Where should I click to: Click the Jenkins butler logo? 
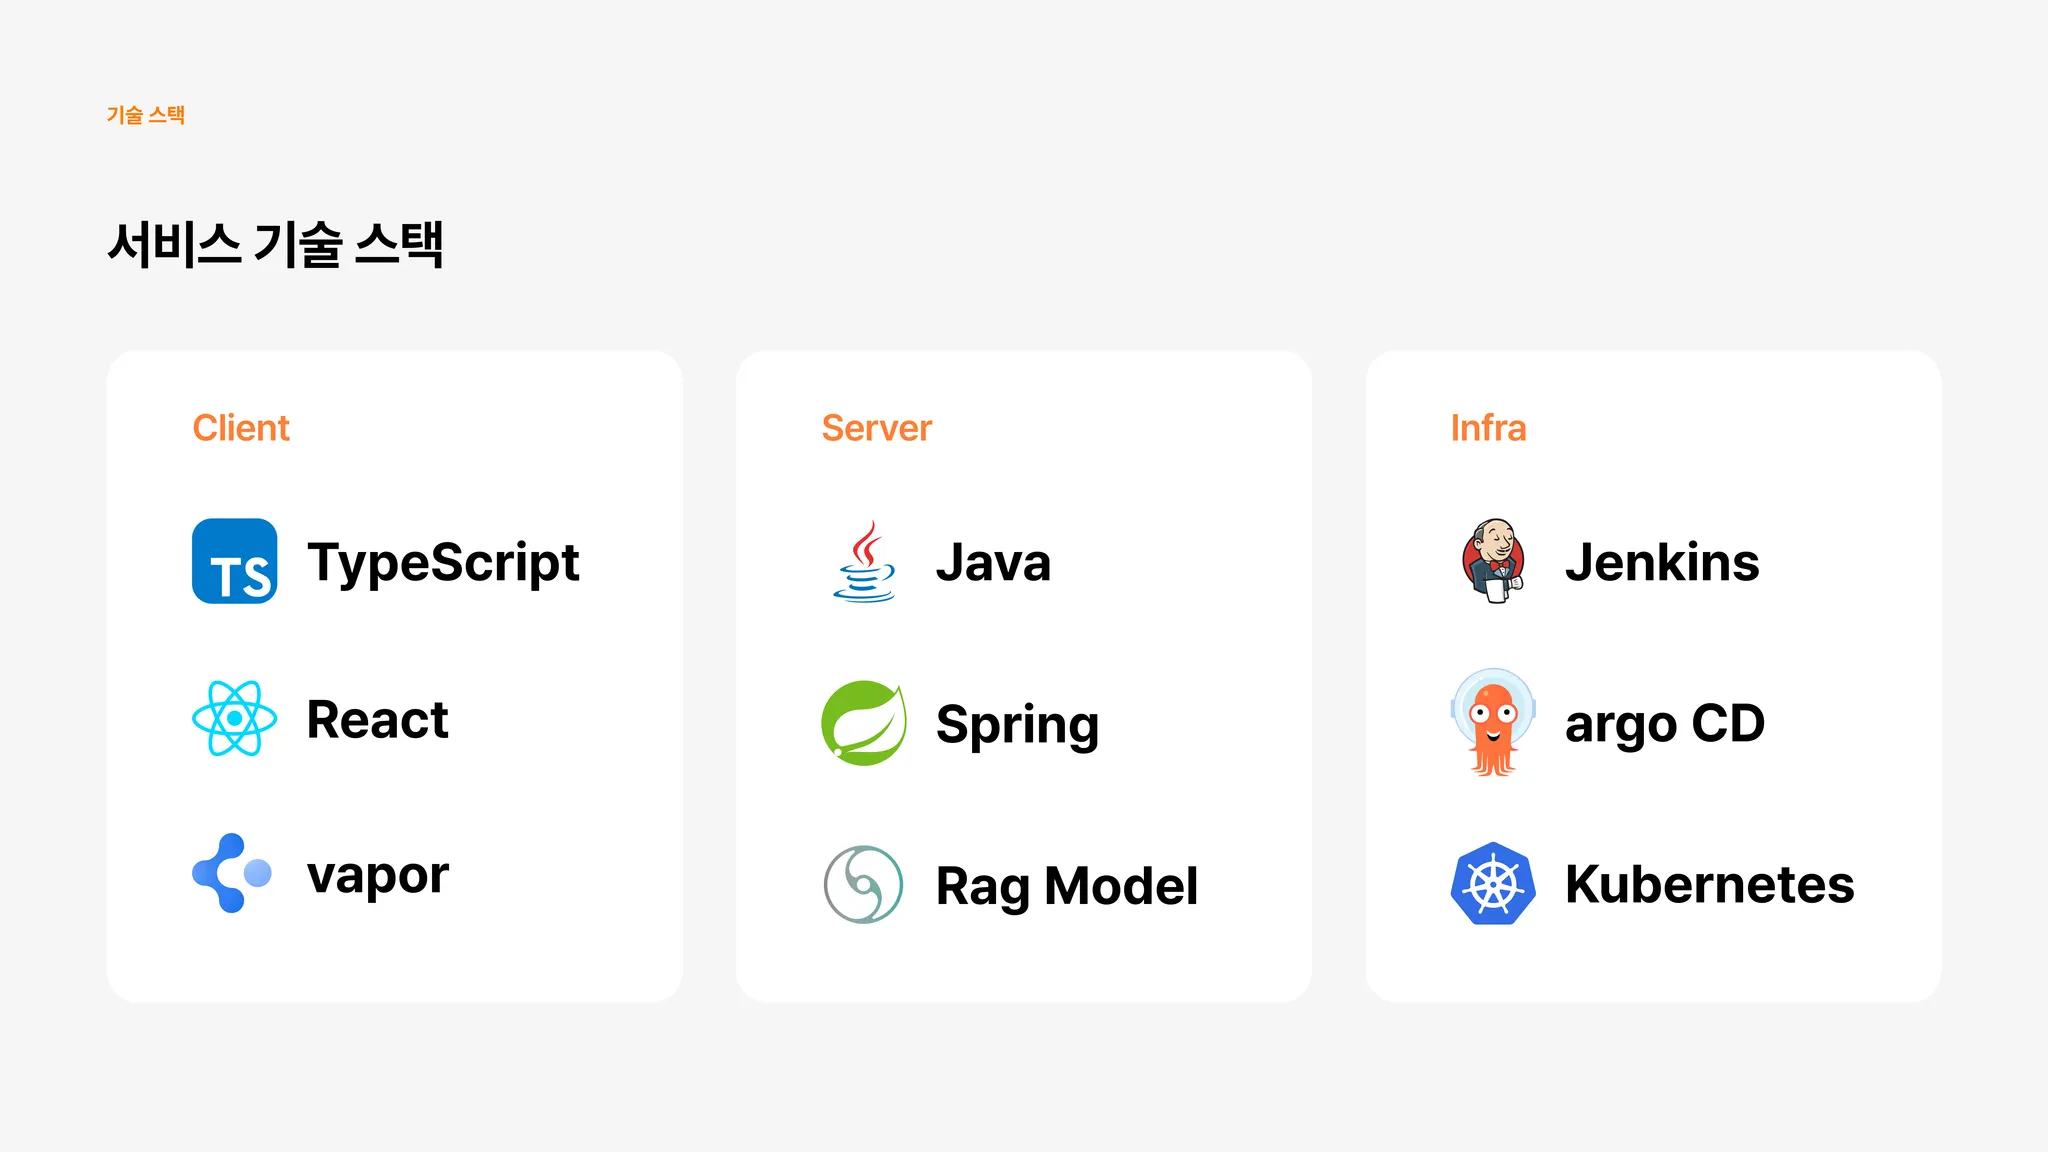[x=1493, y=561]
